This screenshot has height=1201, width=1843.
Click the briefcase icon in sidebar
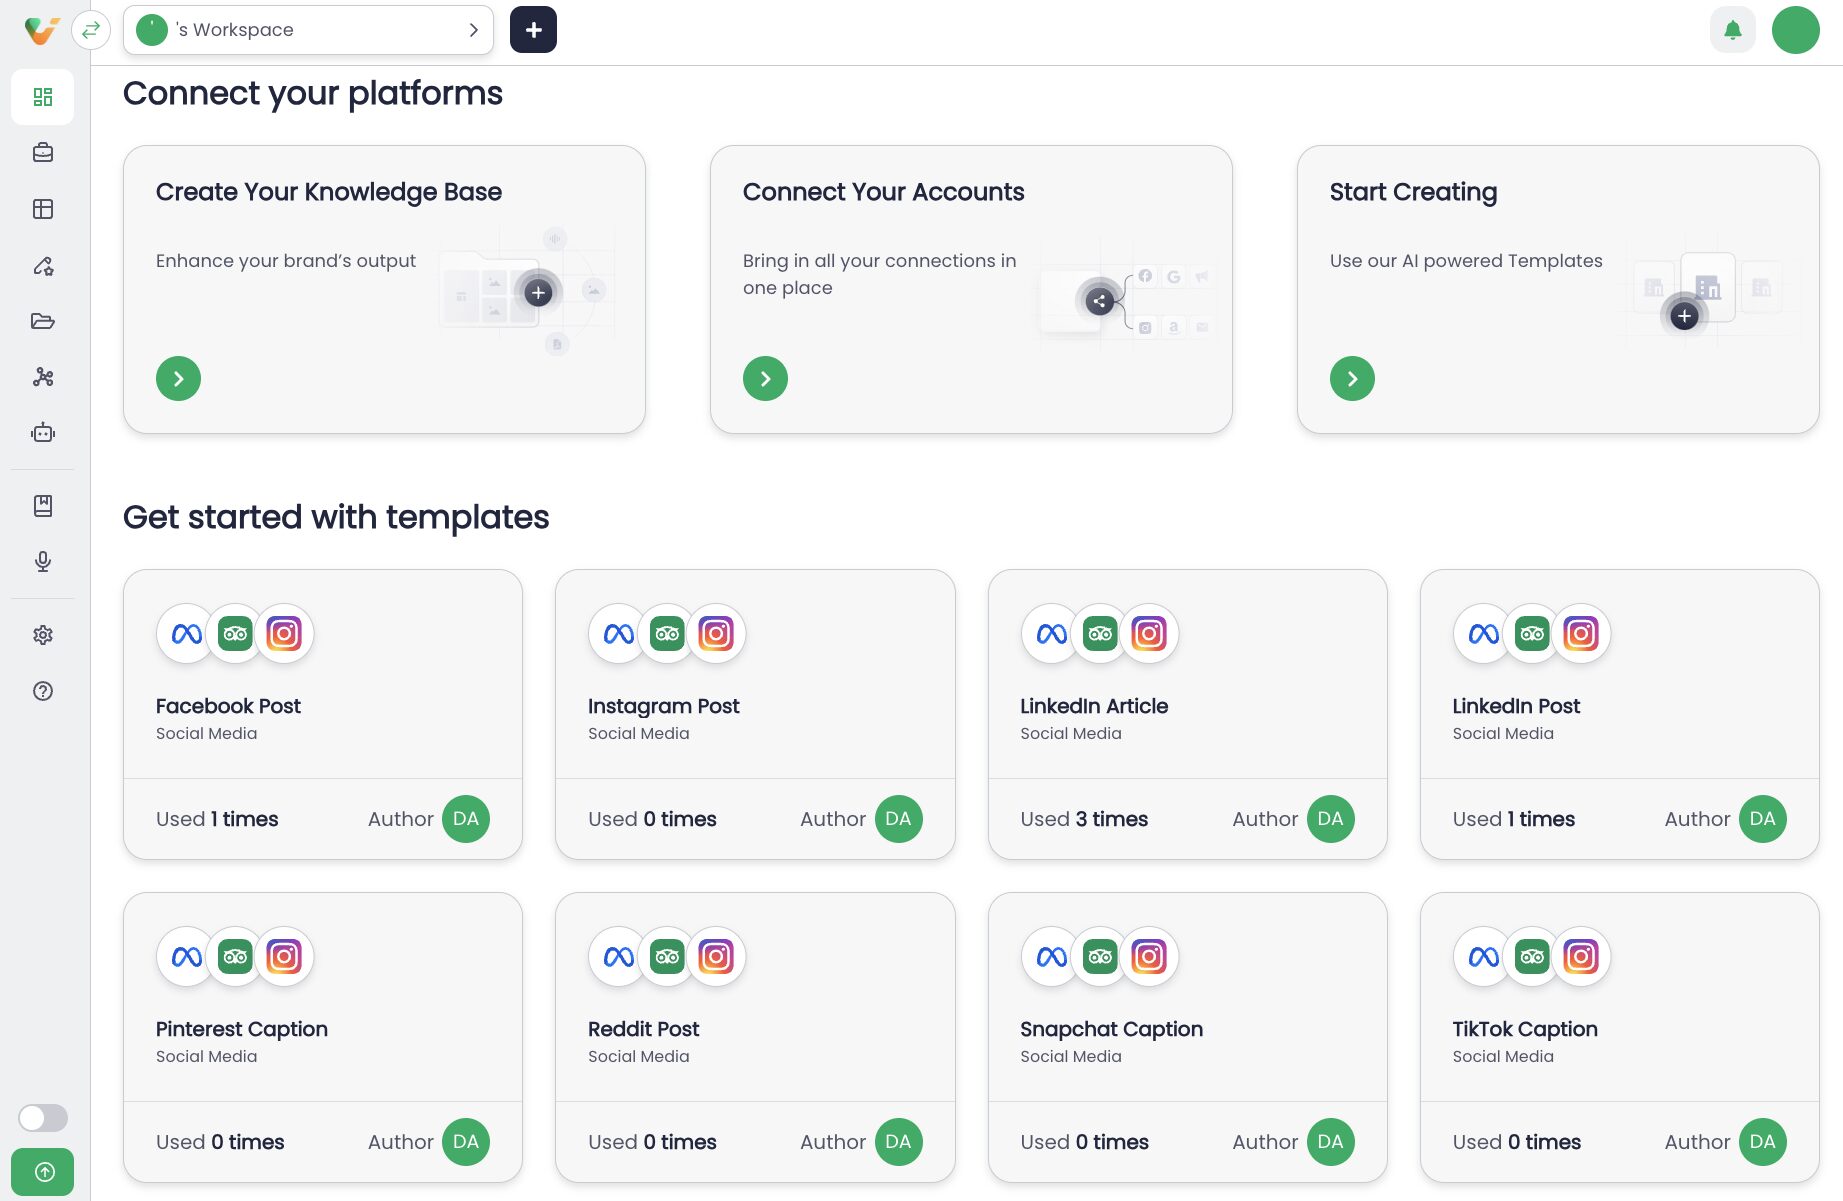pyautogui.click(x=42, y=153)
